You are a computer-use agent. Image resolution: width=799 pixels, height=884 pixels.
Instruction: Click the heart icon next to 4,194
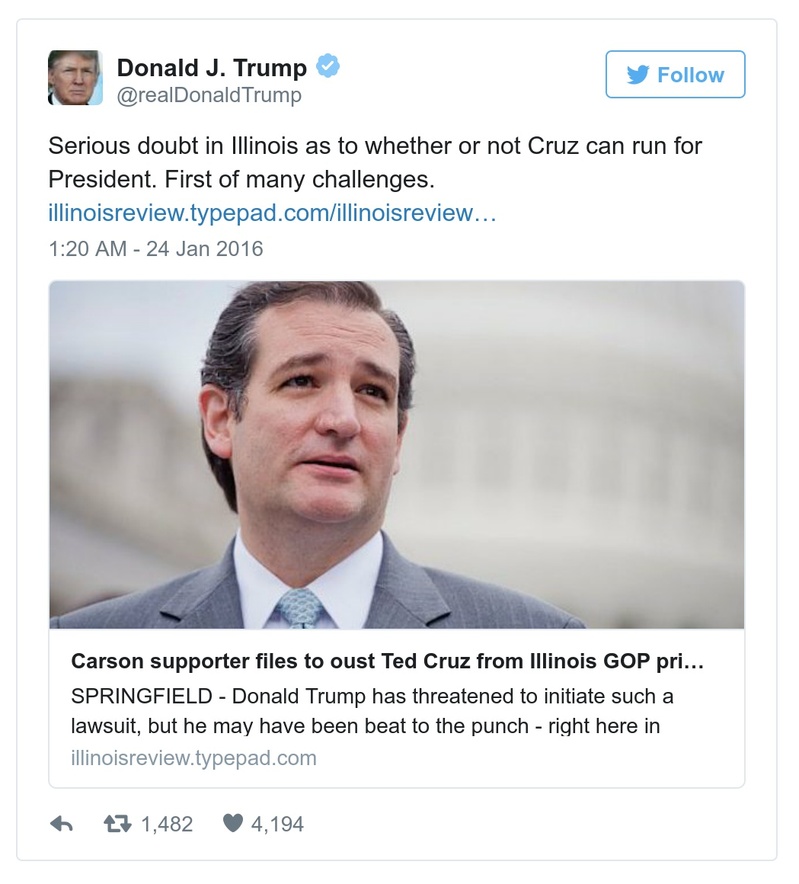coord(235,821)
